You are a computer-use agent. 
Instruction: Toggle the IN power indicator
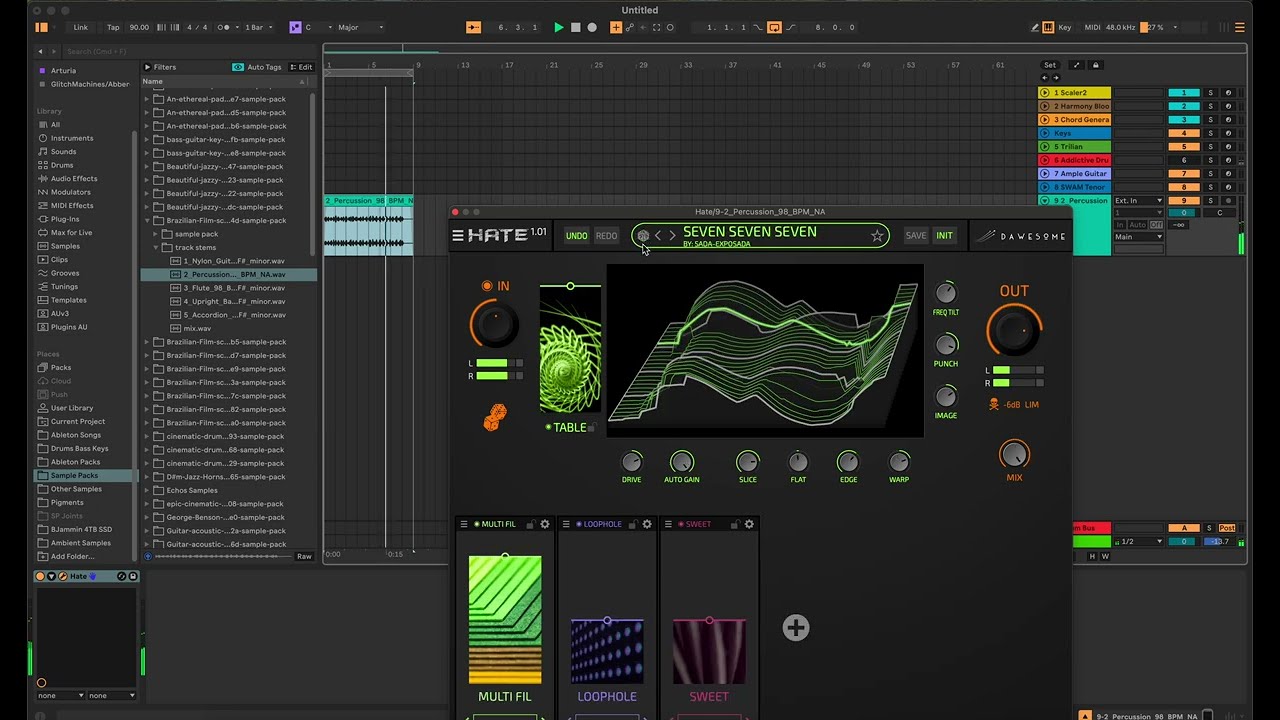coord(487,286)
